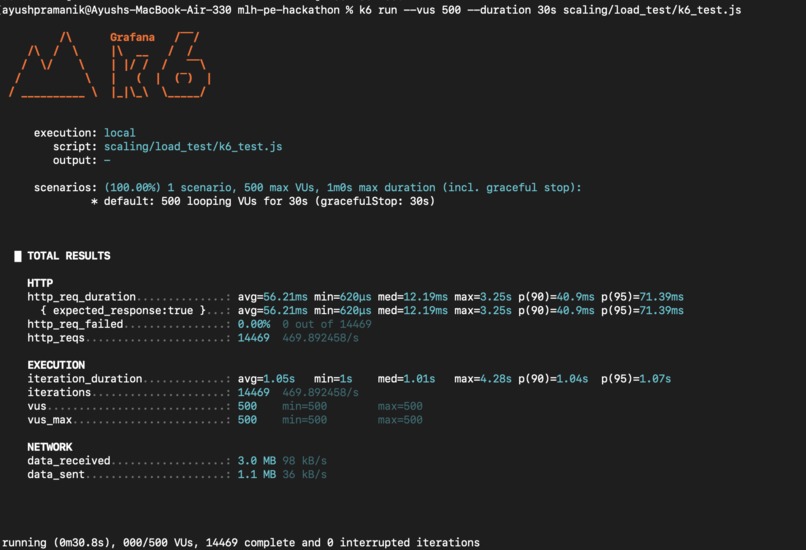The image size is (806, 550).
Task: Click the 'HTTP' section heading
Action: [x=40, y=283]
